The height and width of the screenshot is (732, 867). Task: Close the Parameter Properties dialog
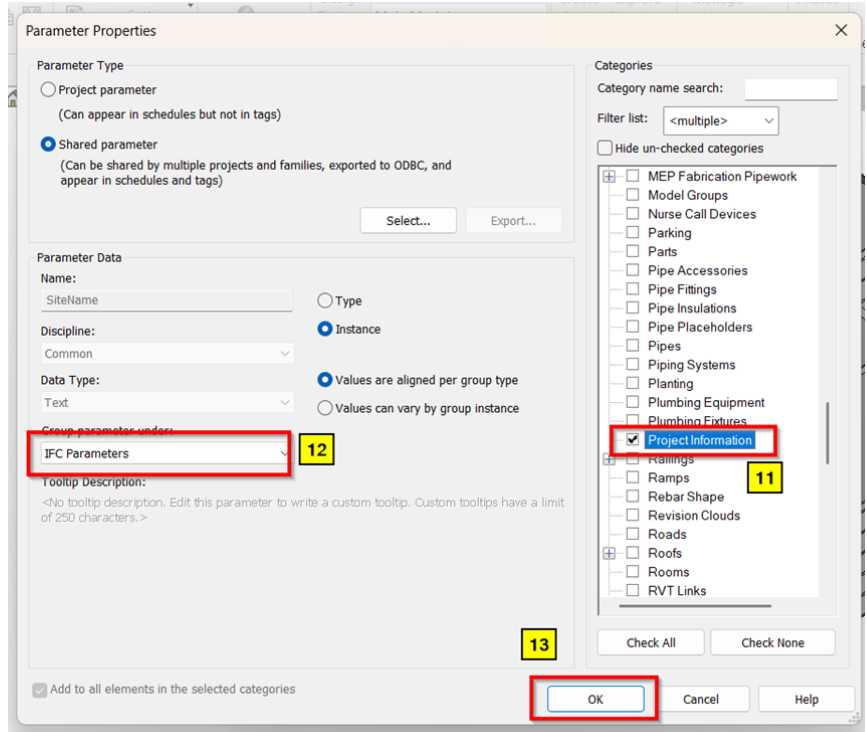pyautogui.click(x=841, y=31)
